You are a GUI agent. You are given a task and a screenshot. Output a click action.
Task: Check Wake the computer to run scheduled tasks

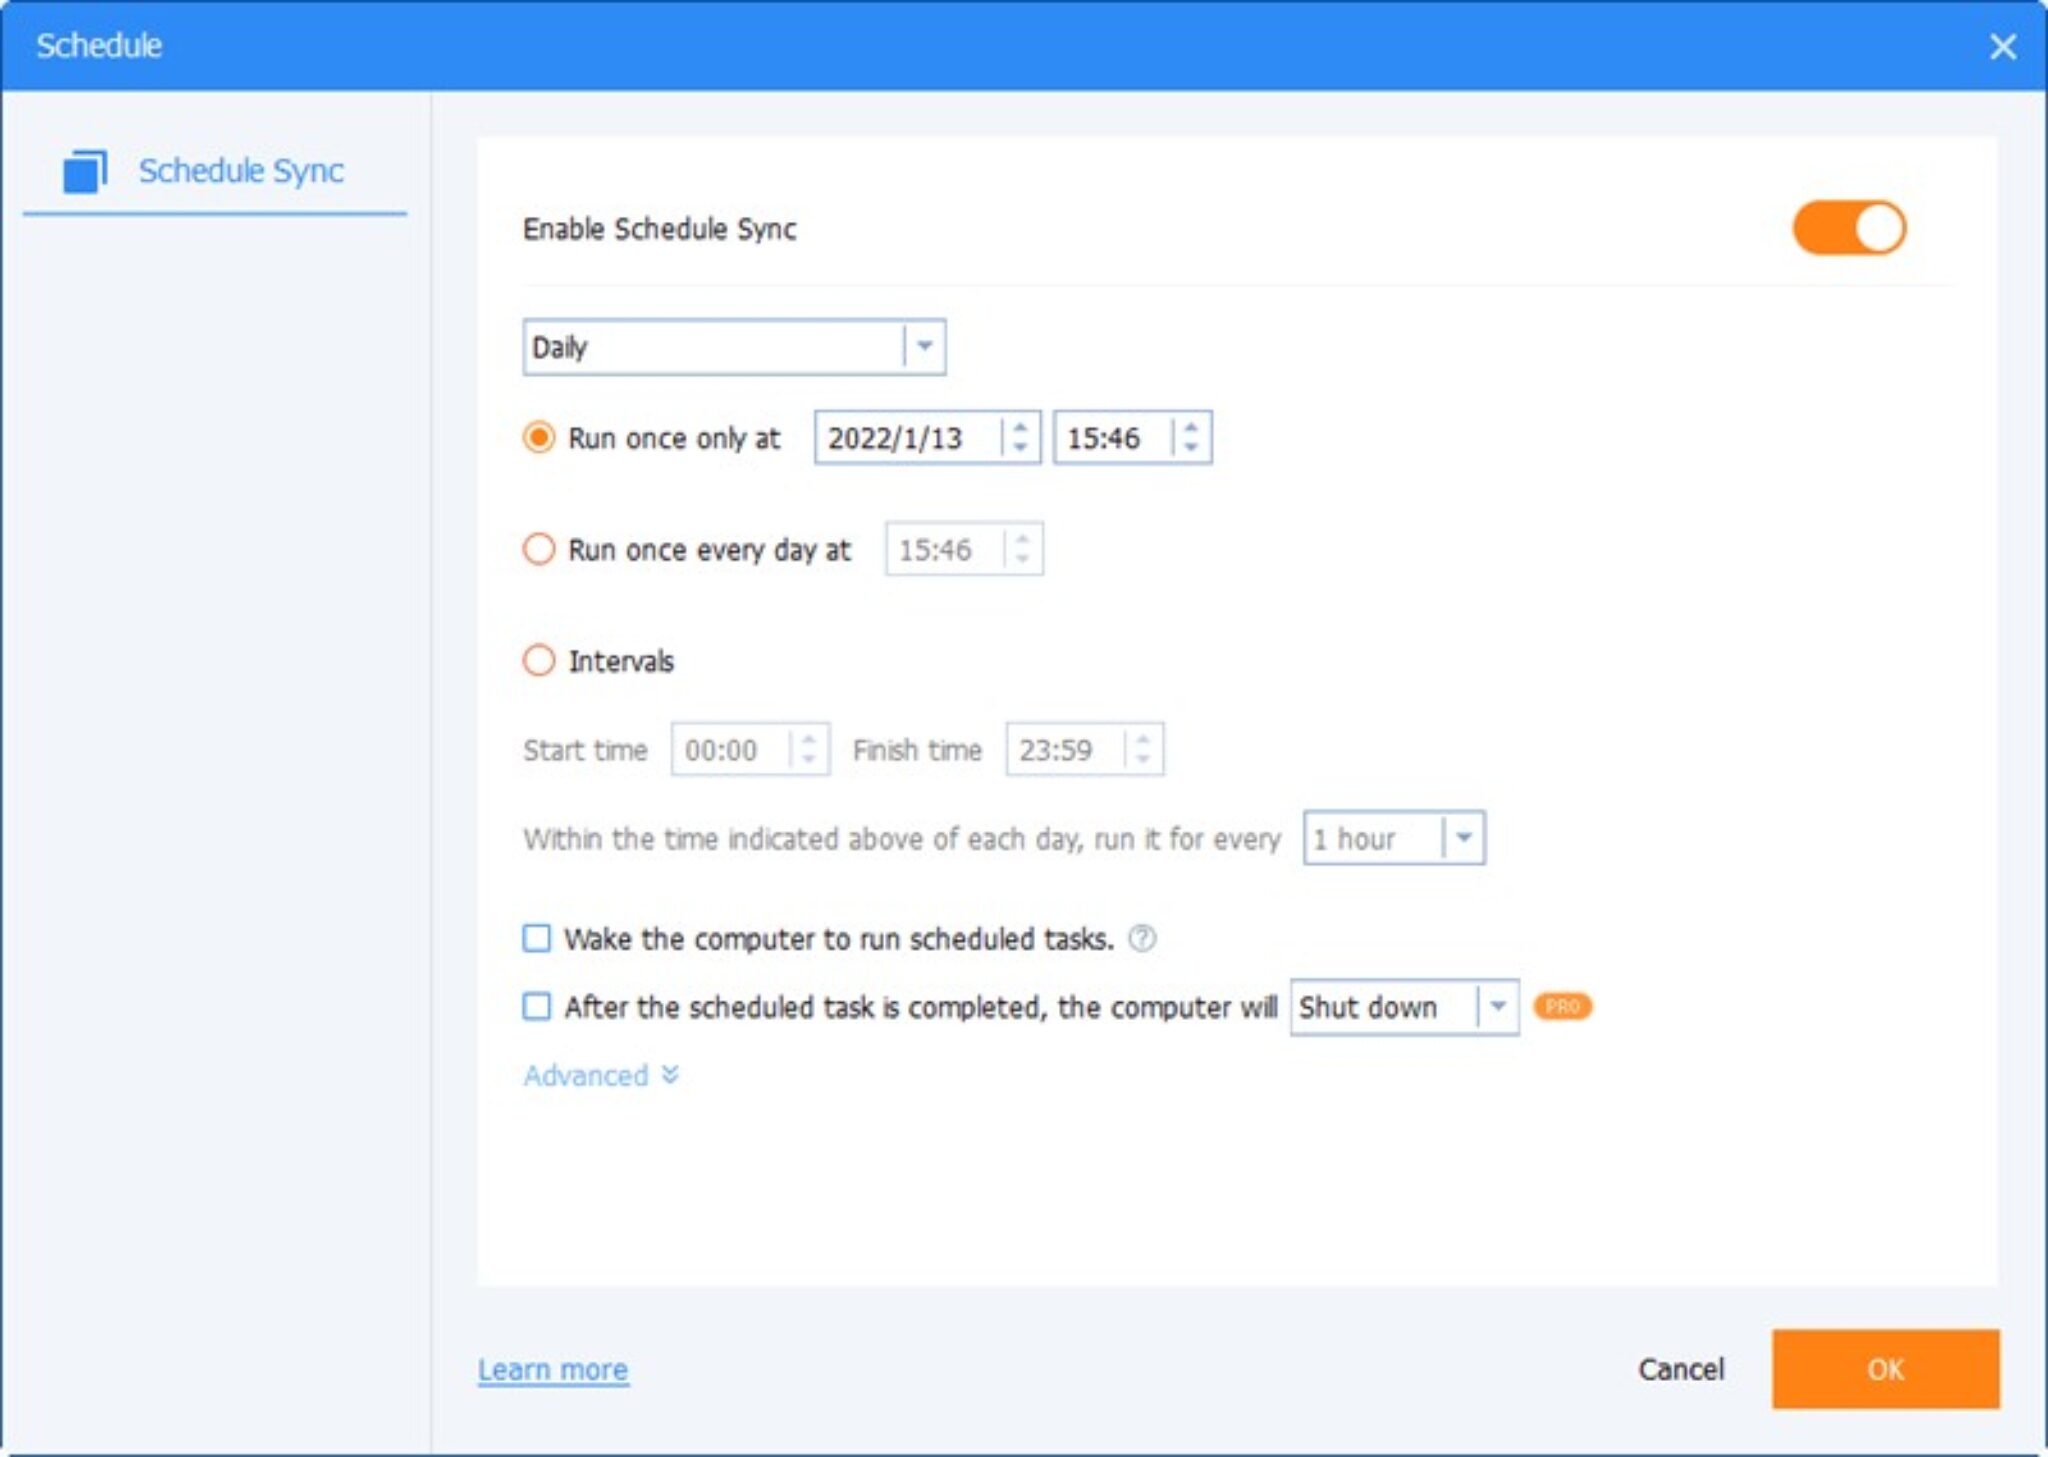536,938
